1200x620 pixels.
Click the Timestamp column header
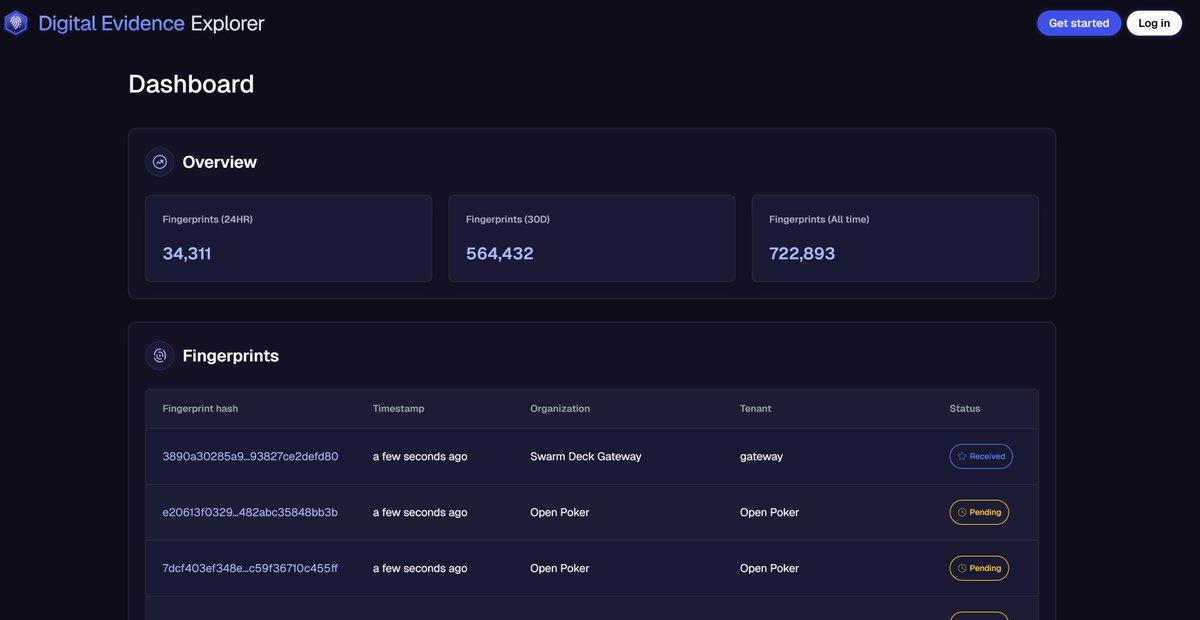pyautogui.click(x=398, y=408)
